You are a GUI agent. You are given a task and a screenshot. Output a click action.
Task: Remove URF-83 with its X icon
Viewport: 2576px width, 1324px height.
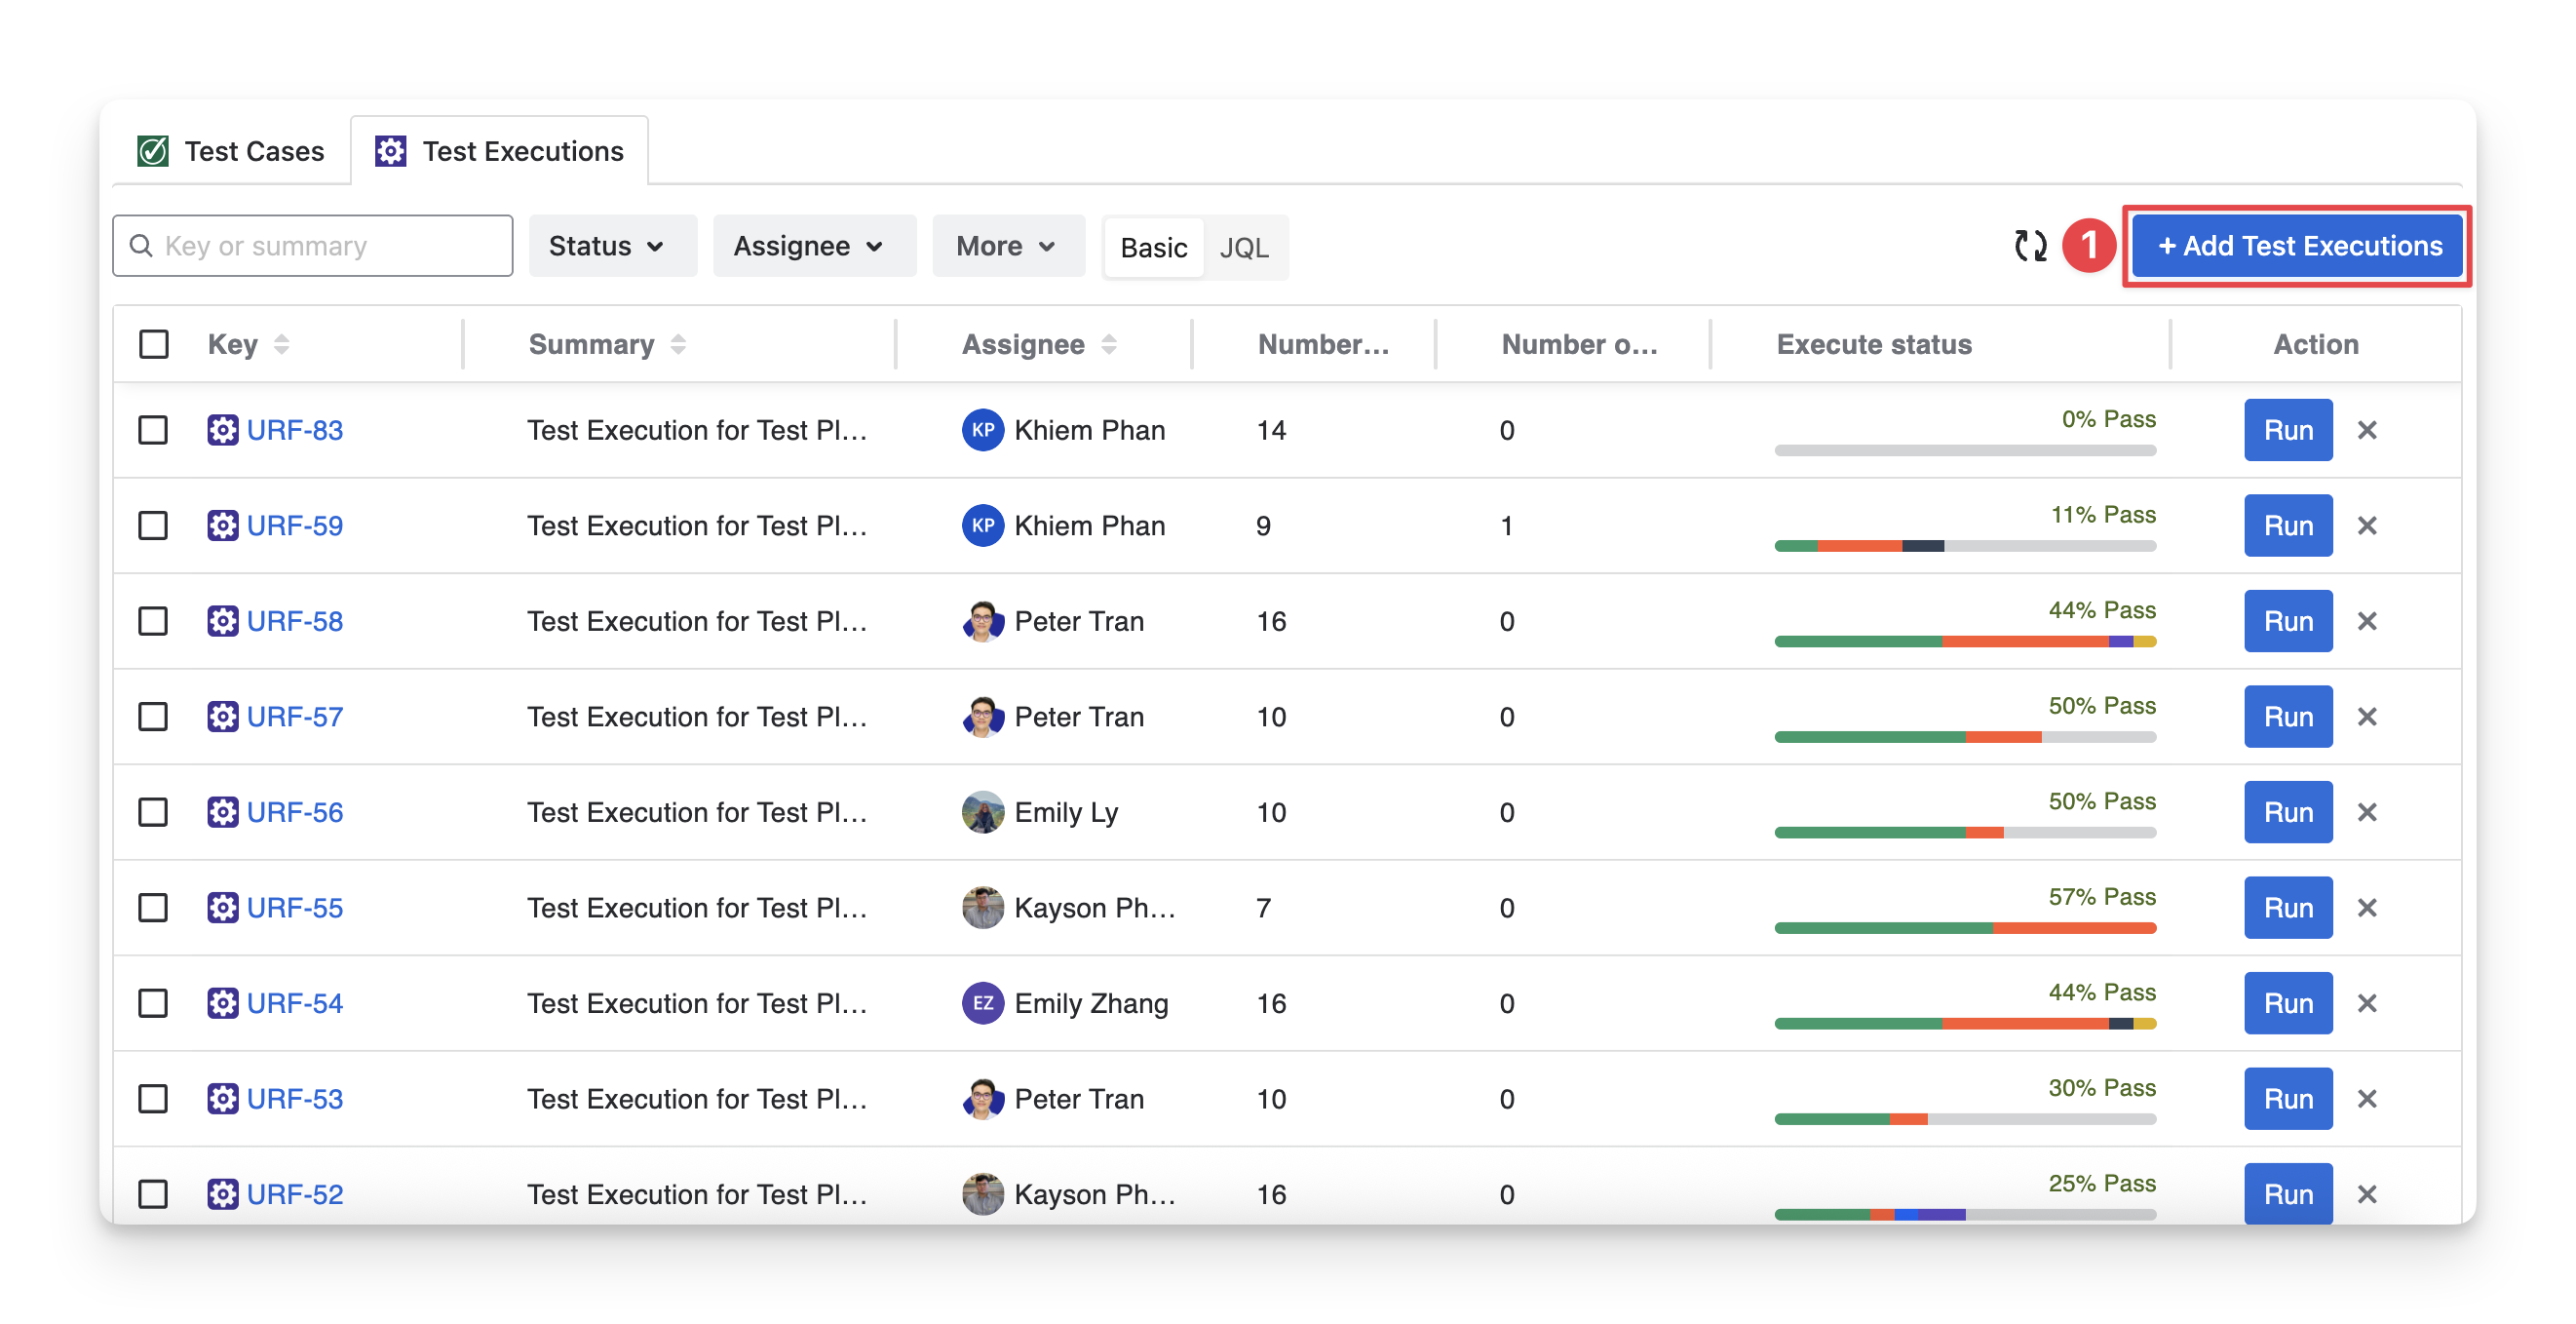pyautogui.click(x=2366, y=430)
